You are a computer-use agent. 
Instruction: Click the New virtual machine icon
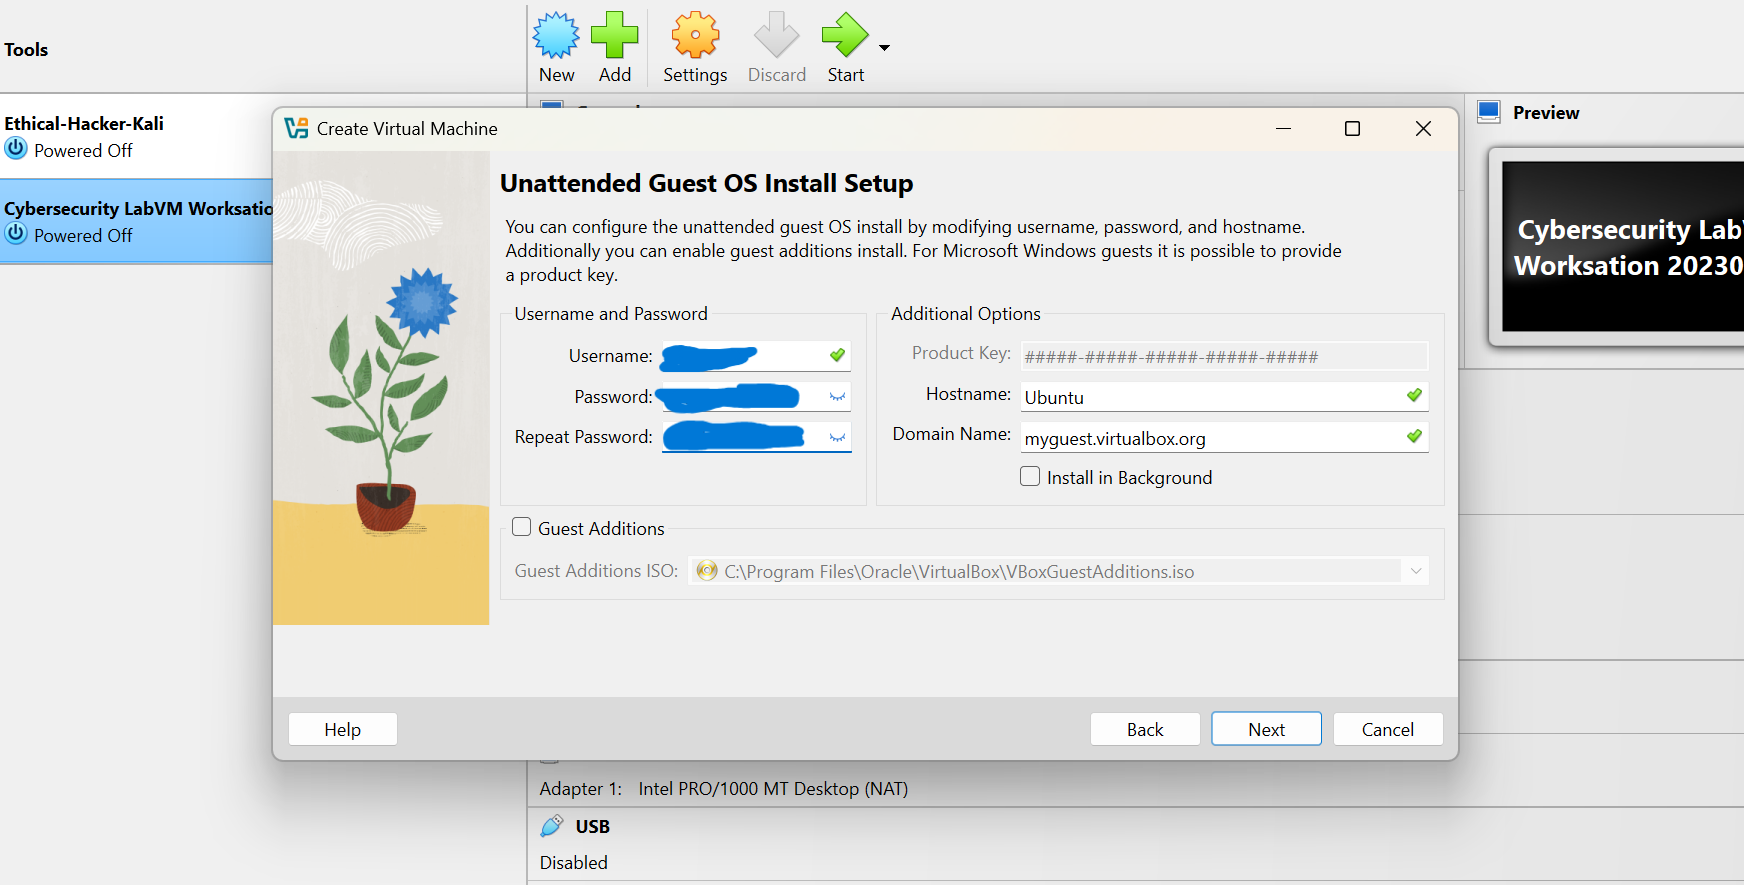point(556,35)
